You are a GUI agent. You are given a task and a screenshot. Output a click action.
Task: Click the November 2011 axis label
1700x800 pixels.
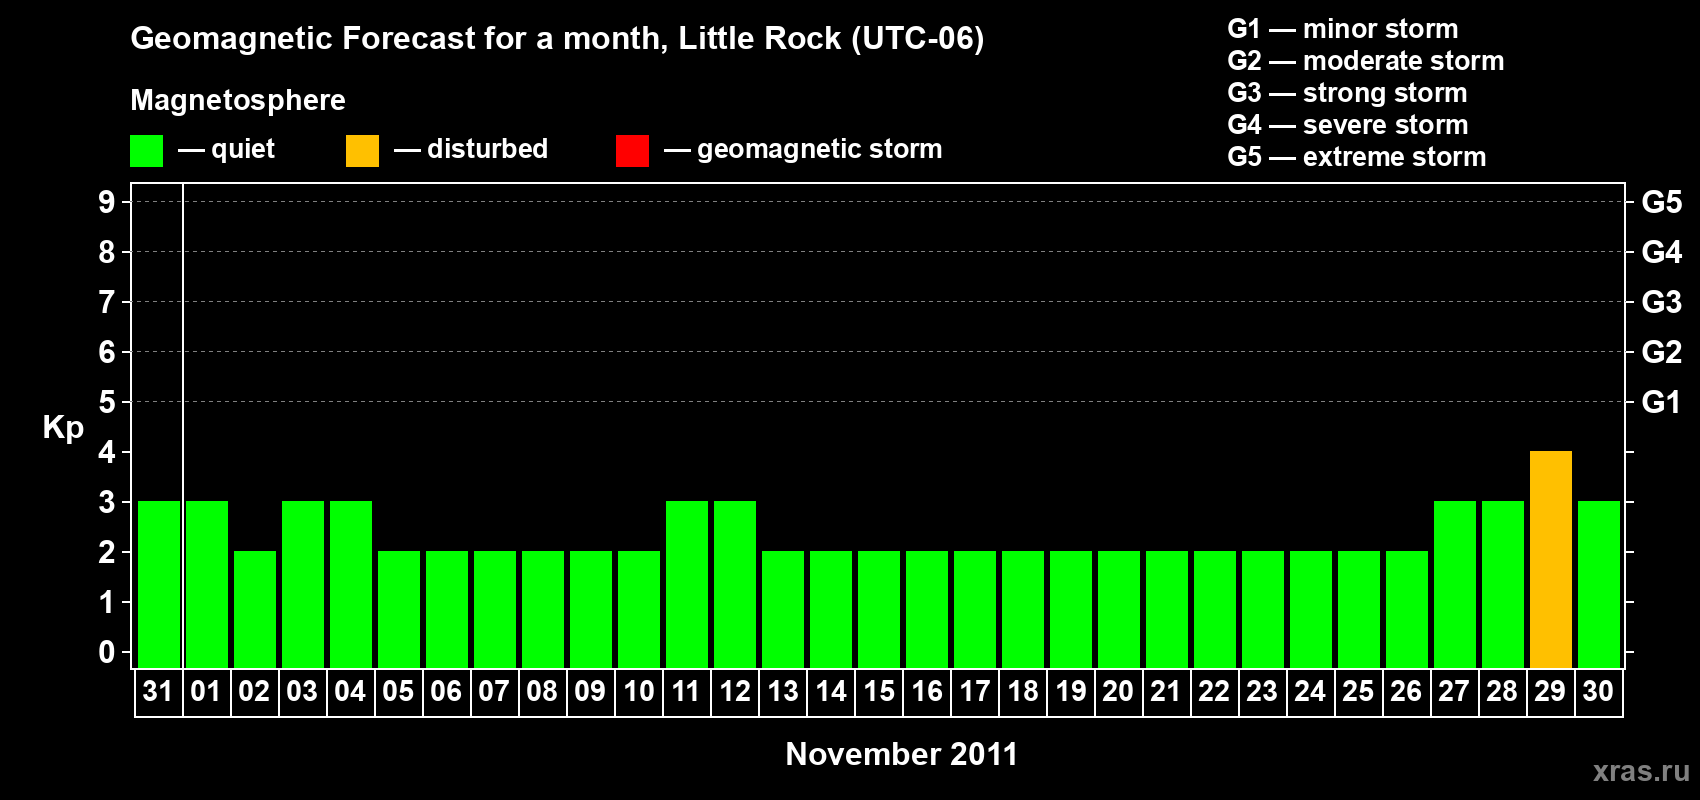(x=902, y=754)
